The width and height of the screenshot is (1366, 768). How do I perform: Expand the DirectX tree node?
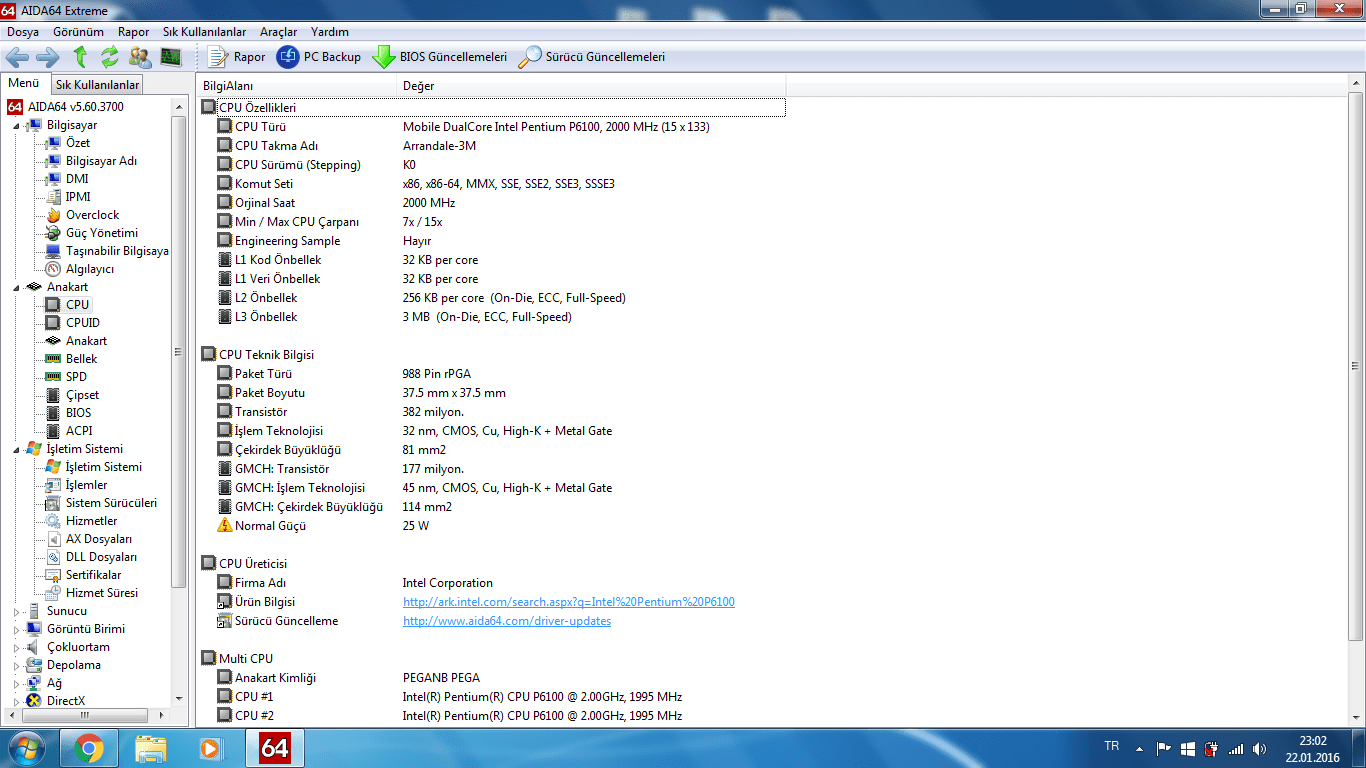pos(15,702)
